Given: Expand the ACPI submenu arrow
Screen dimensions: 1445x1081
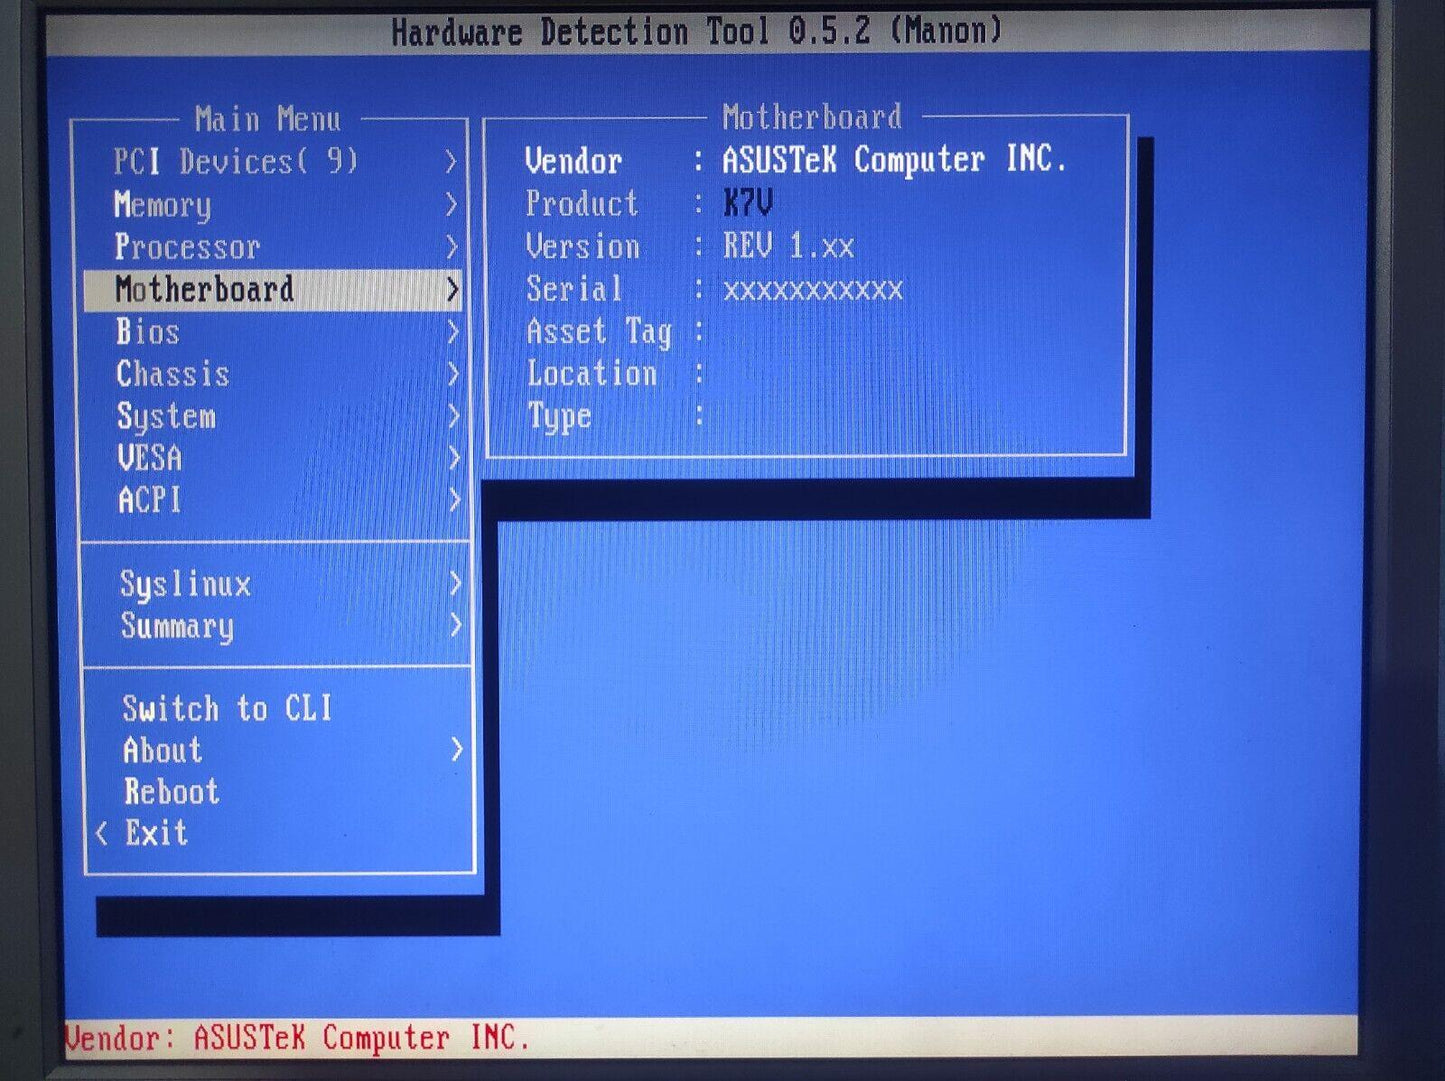Looking at the screenshot, I should tap(455, 500).
